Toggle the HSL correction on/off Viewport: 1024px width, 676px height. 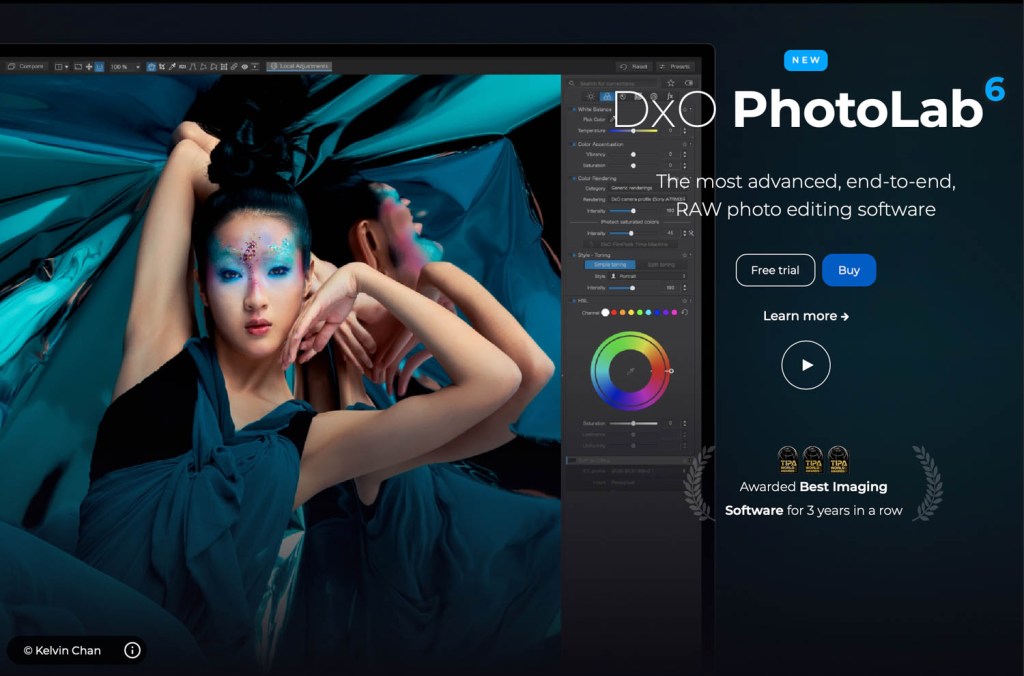[x=573, y=301]
